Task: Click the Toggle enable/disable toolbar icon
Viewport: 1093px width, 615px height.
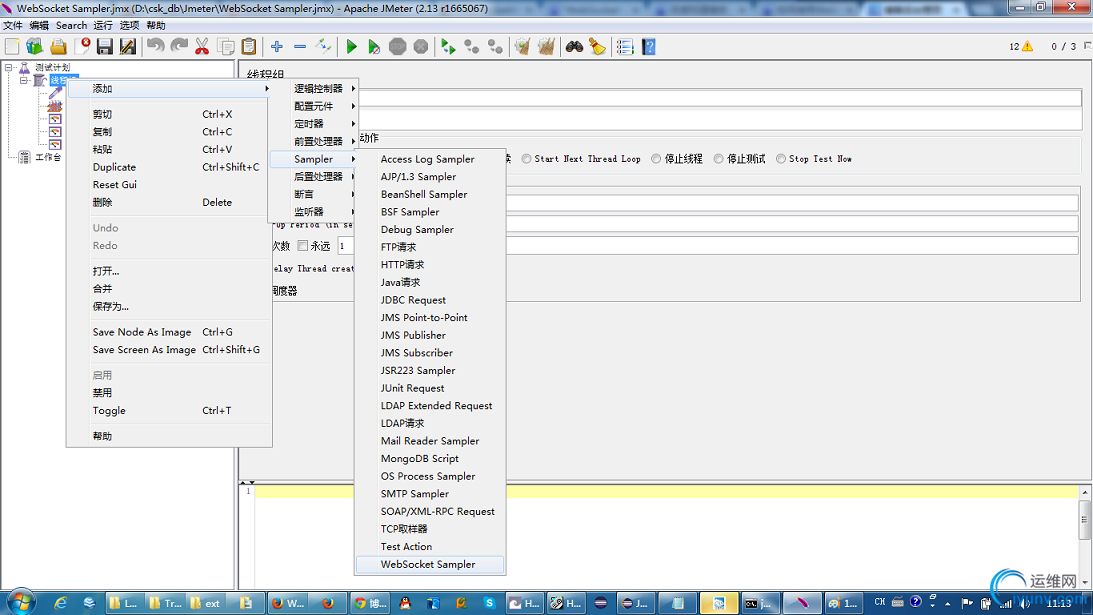Action: tap(323, 47)
